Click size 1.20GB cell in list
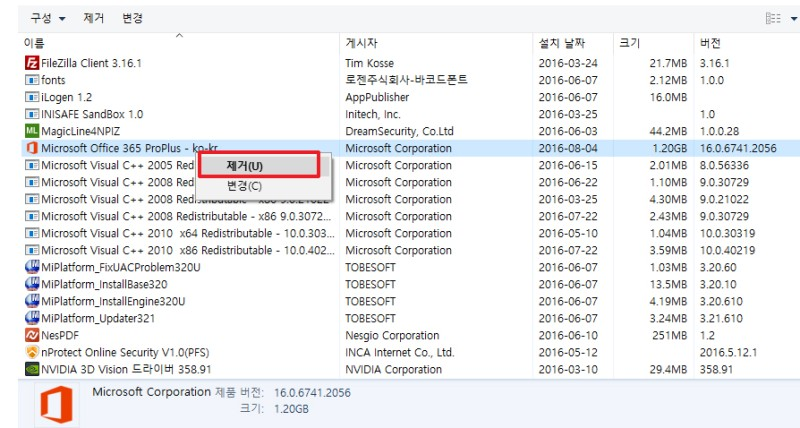Image resolution: width=800 pixels, height=428 pixels. coord(669,148)
